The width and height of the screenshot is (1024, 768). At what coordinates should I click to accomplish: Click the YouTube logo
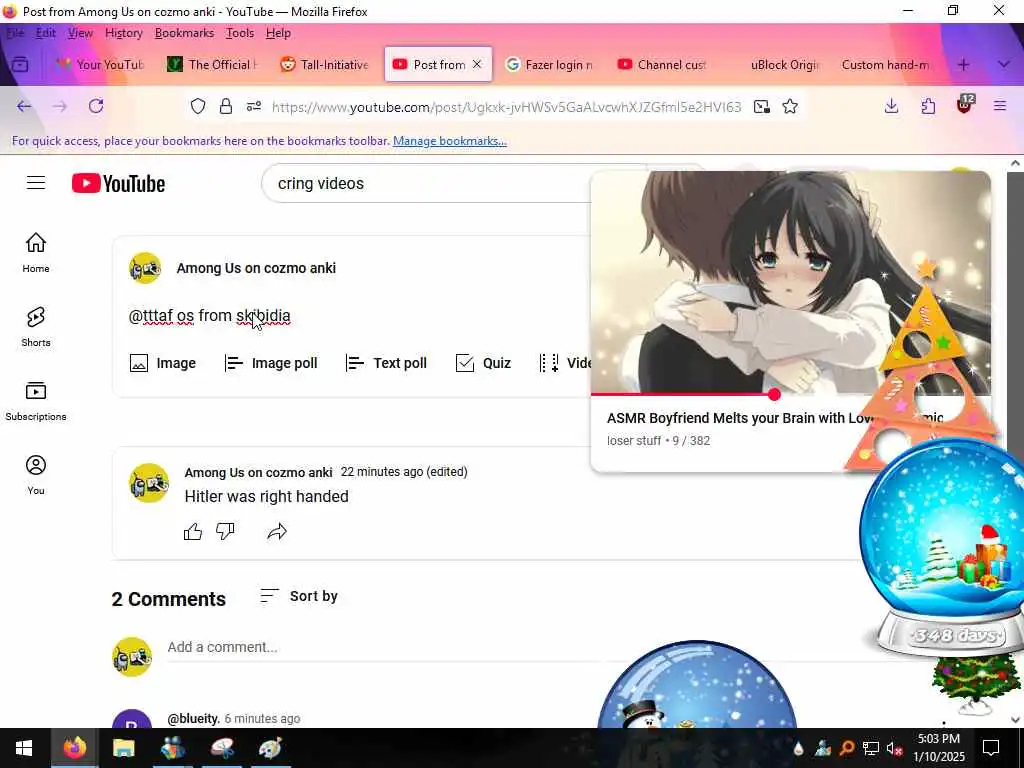(x=118, y=184)
